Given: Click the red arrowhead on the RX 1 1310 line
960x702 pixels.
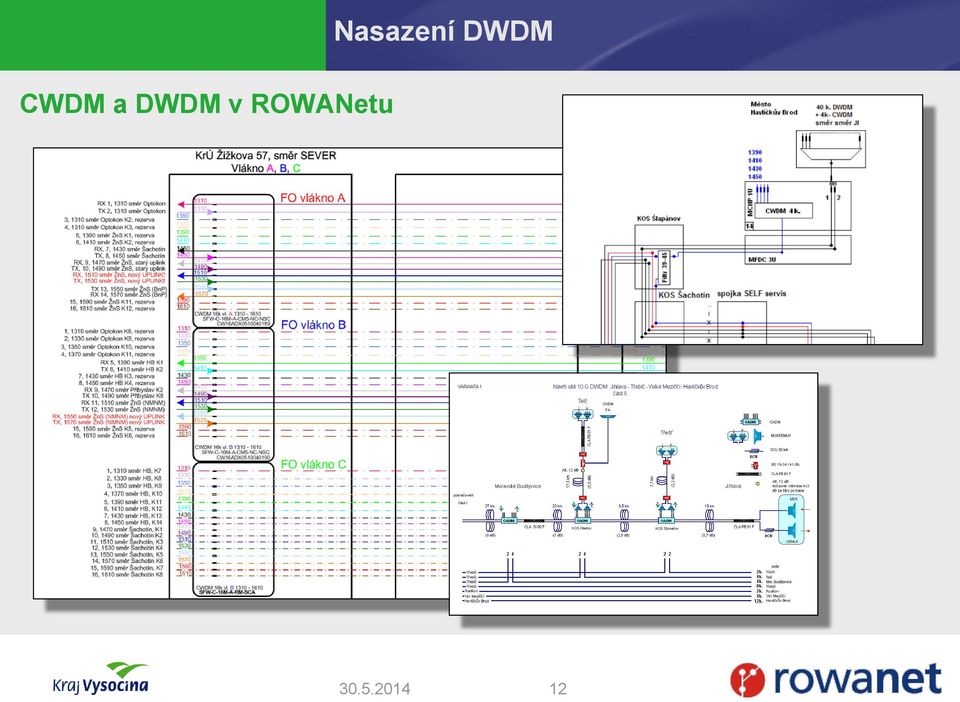Looking at the screenshot, I should click(x=181, y=204).
